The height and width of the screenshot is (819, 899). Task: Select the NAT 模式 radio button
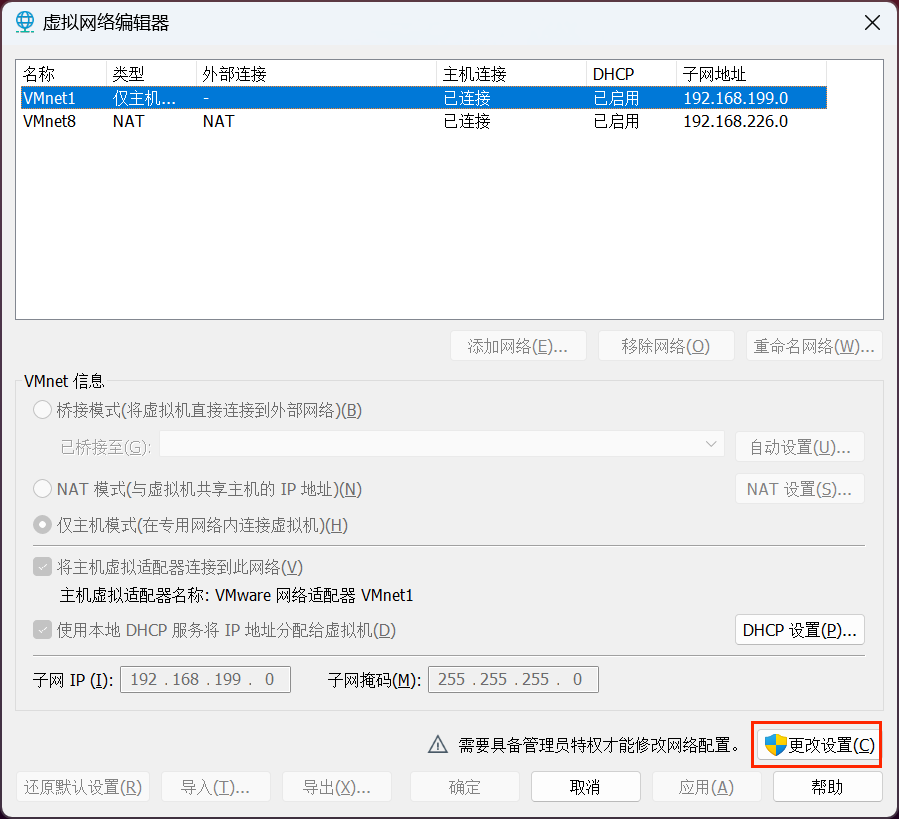(x=43, y=489)
